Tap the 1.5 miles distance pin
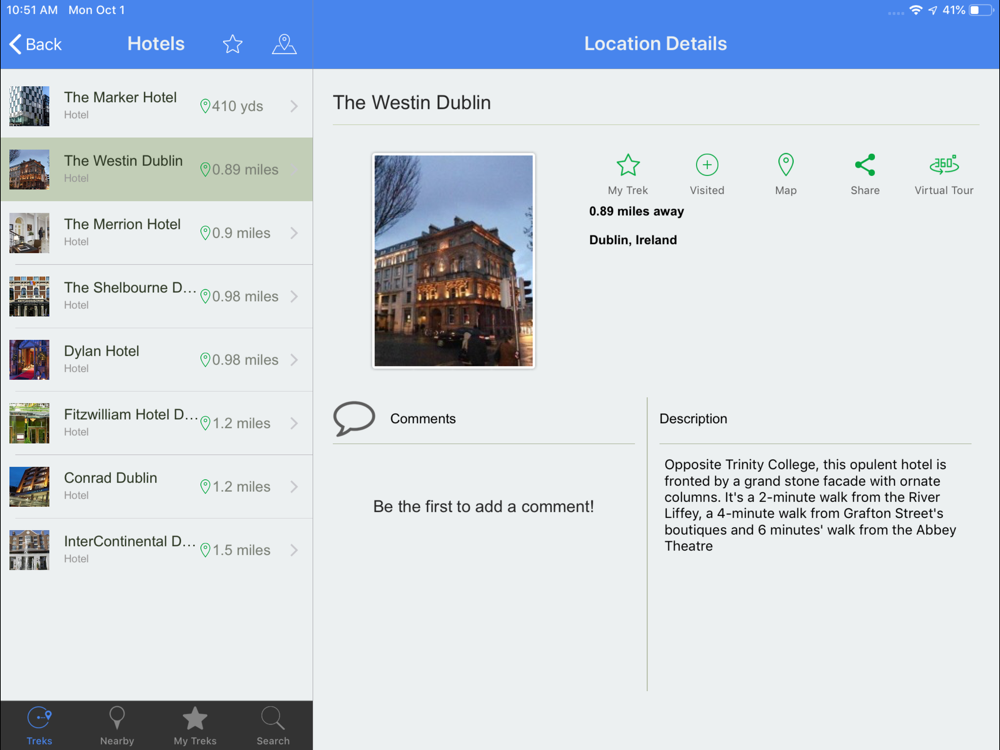 click(x=205, y=550)
